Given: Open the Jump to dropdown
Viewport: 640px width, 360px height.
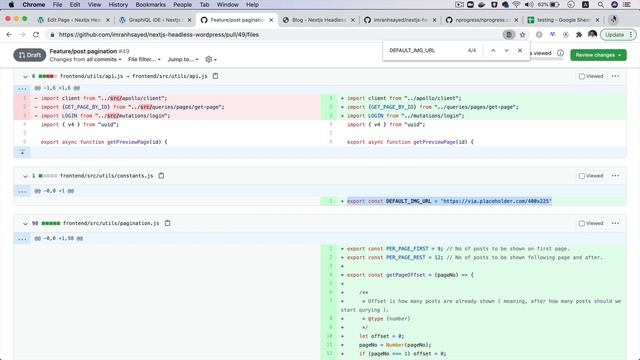Looking at the screenshot, I should point(183,59).
